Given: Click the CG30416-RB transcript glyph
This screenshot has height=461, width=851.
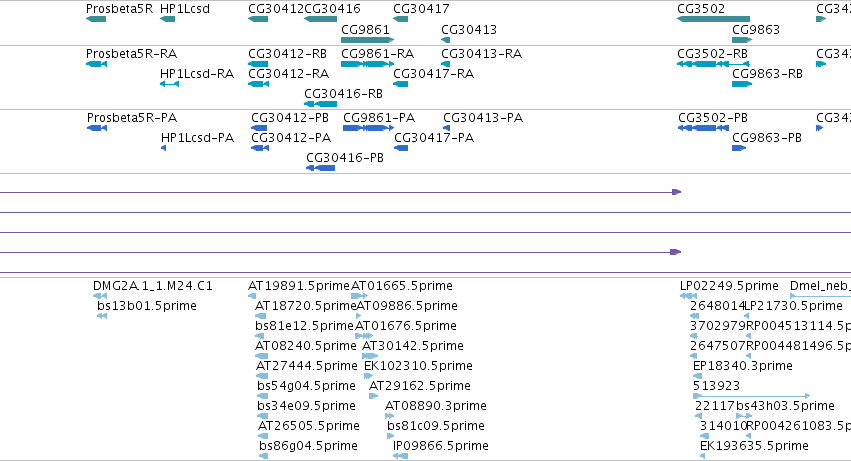Looking at the screenshot, I should pyautogui.click(x=321, y=104).
